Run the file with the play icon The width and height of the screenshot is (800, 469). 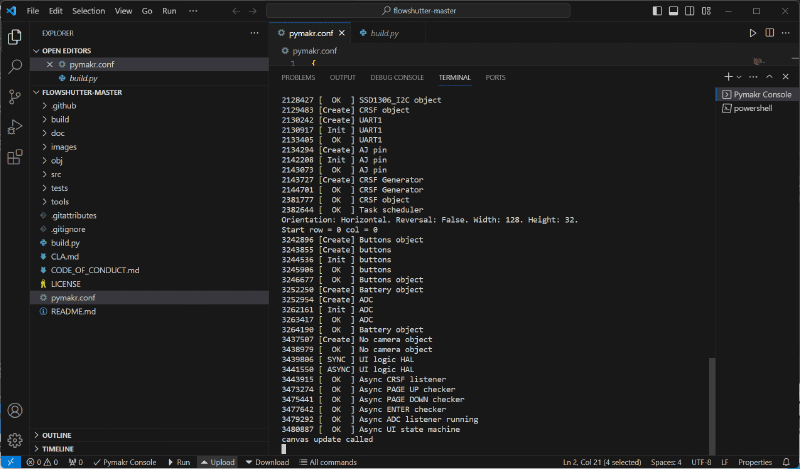tap(753, 33)
